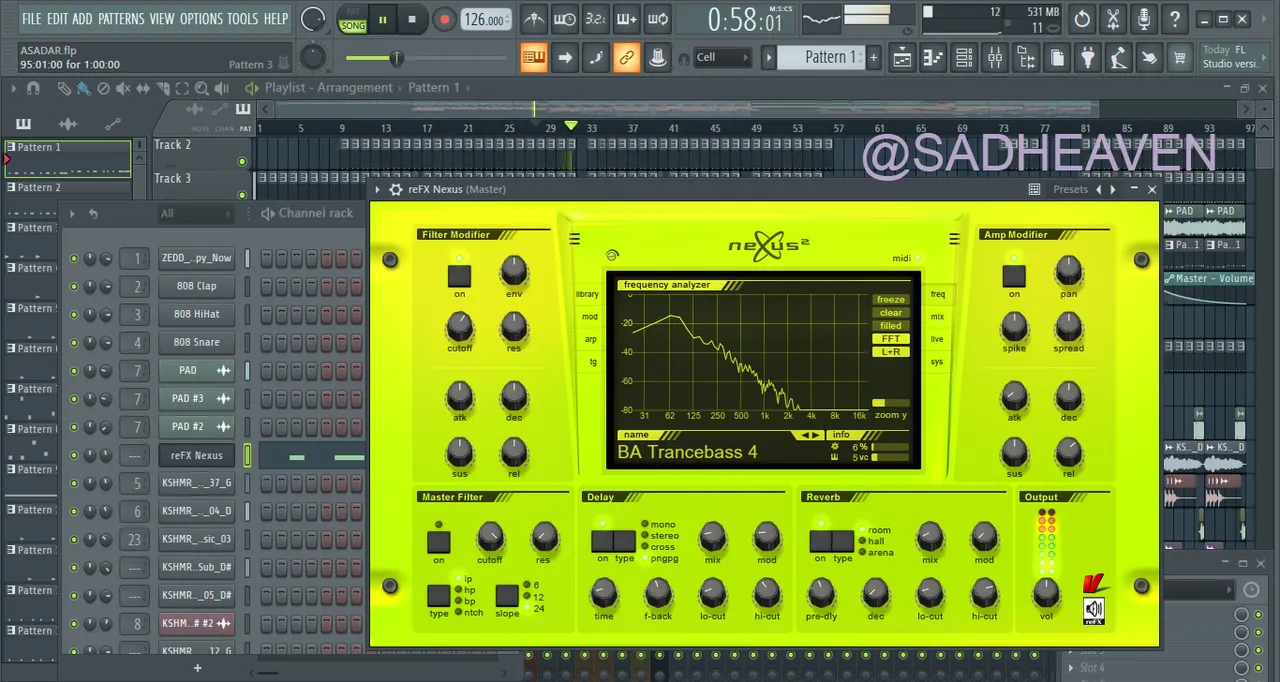Image resolution: width=1280 pixels, height=682 pixels.
Task: Select Pattern 2 in the pattern list
Action: pyautogui.click(x=68, y=187)
